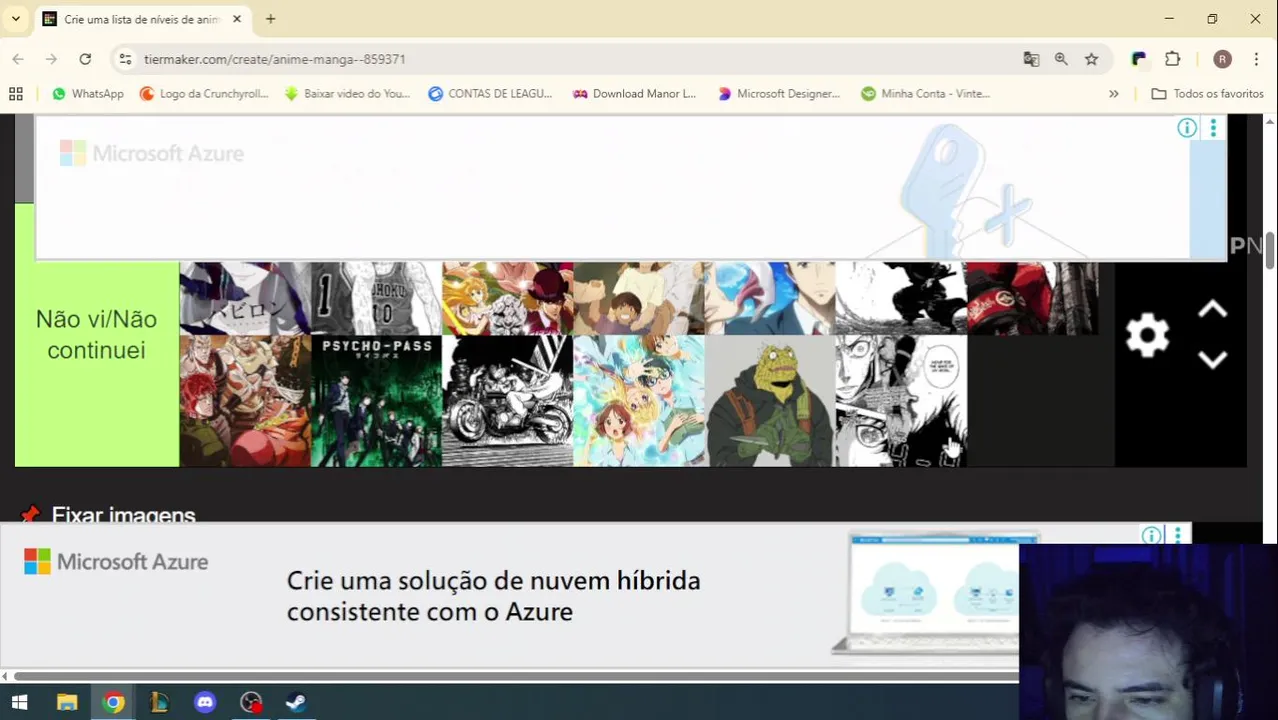This screenshot has height=720, width=1278.
Task: Go back to previous page
Action: 18,59
